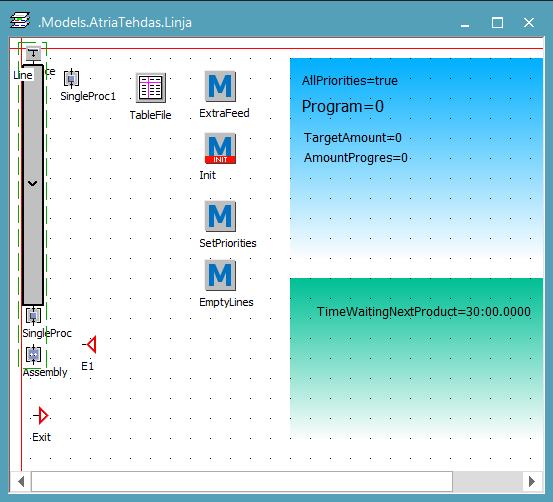Select the EmptyLines method icon
This screenshot has width=553, height=502.
click(x=220, y=275)
